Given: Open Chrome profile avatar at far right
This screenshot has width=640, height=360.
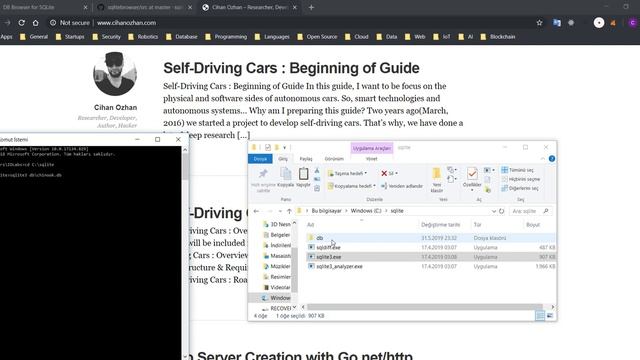Looking at the screenshot, I should click(x=633, y=23).
